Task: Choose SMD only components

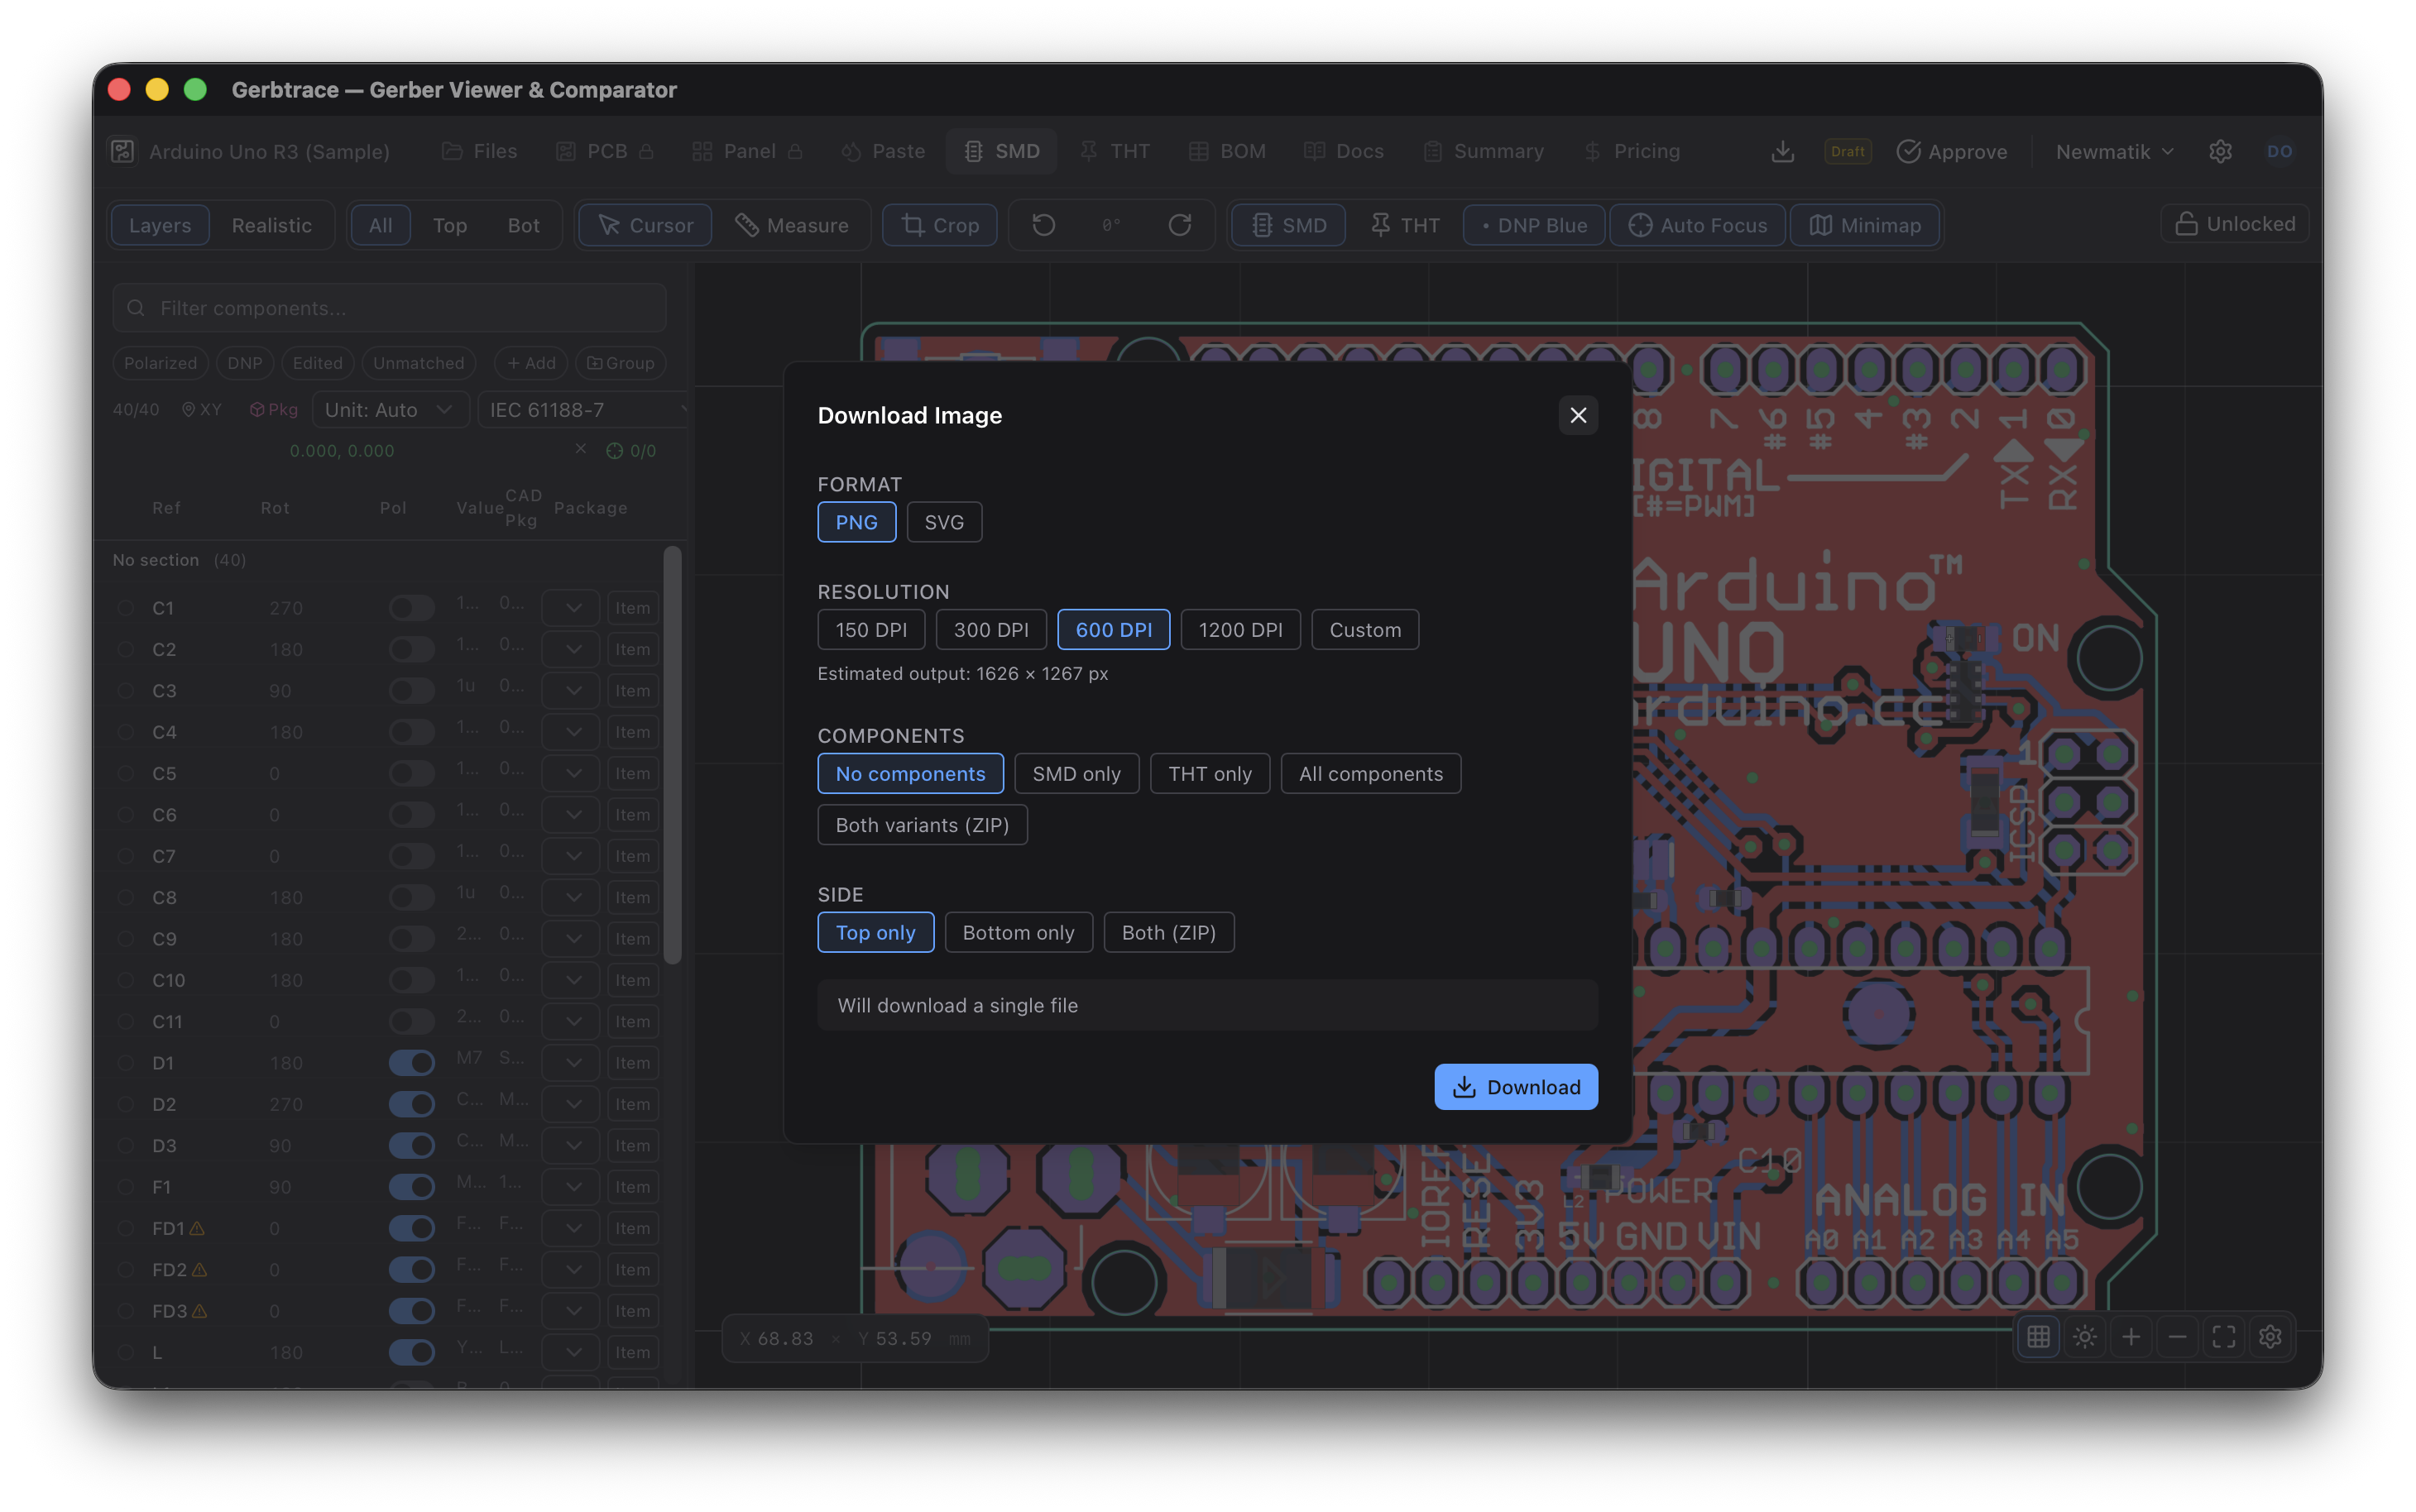Action: [x=1076, y=774]
